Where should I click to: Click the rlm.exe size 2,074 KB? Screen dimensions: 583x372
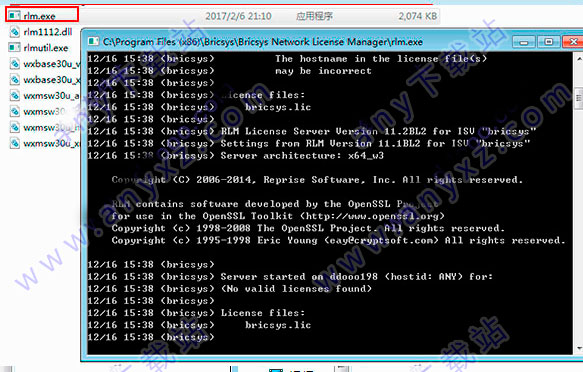pos(418,16)
